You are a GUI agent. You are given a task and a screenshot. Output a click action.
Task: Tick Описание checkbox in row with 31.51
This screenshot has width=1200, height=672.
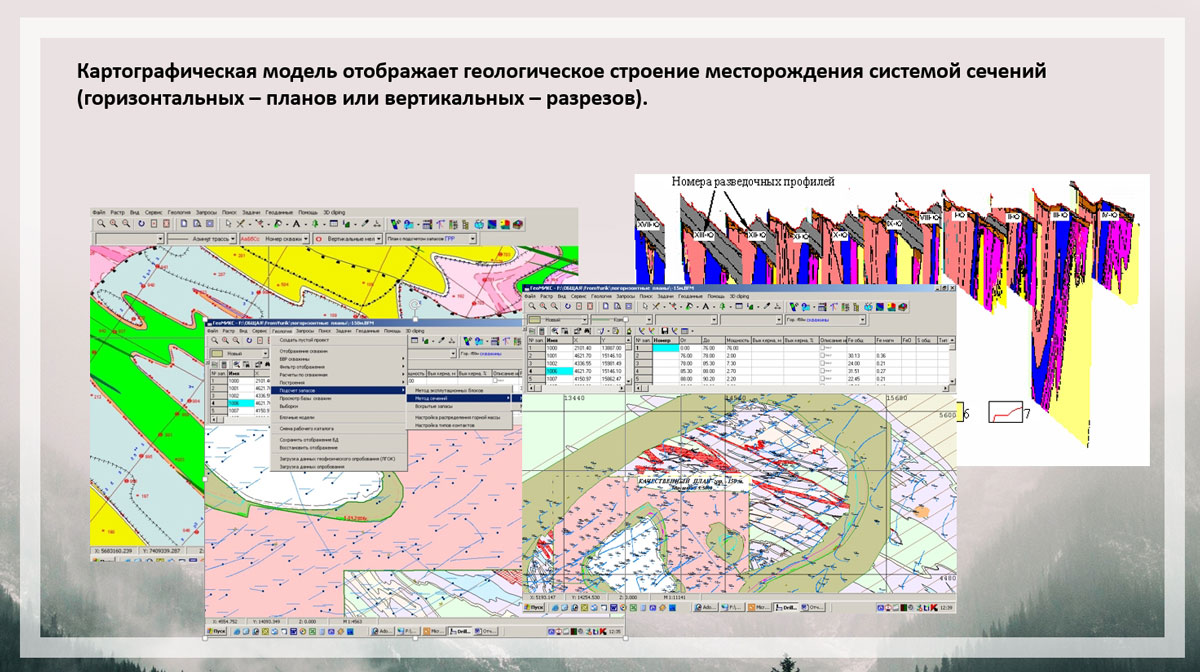coord(822,371)
